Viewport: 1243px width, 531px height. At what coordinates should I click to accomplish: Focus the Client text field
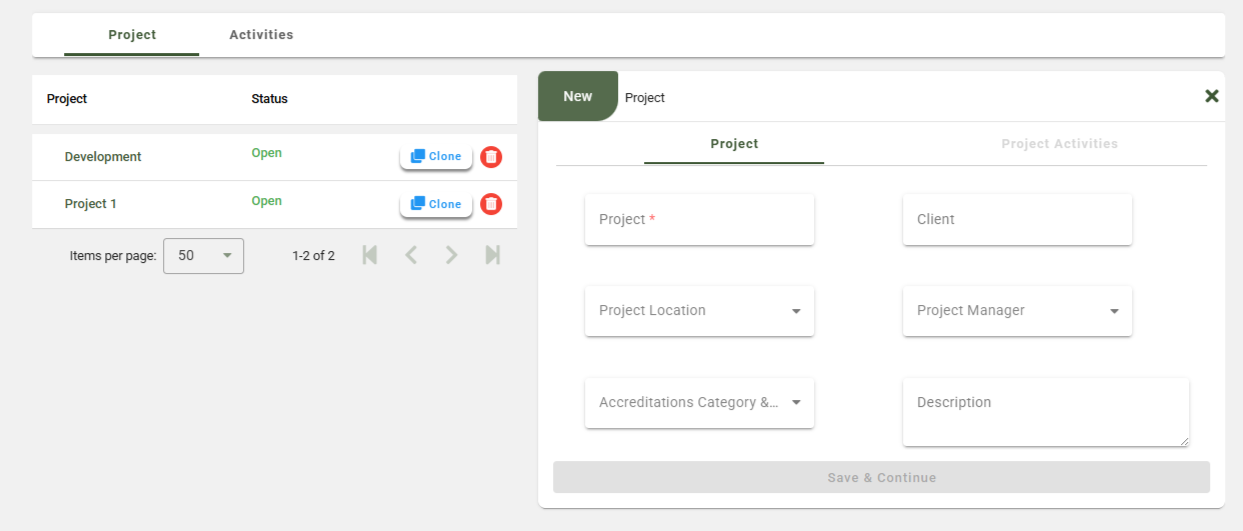pos(1017,220)
